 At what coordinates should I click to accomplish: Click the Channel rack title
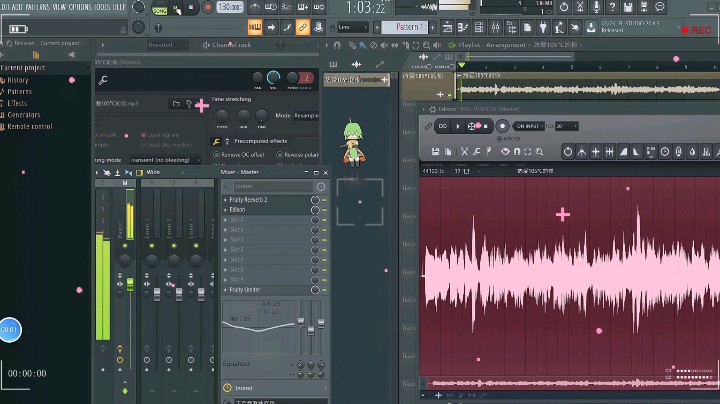click(231, 45)
